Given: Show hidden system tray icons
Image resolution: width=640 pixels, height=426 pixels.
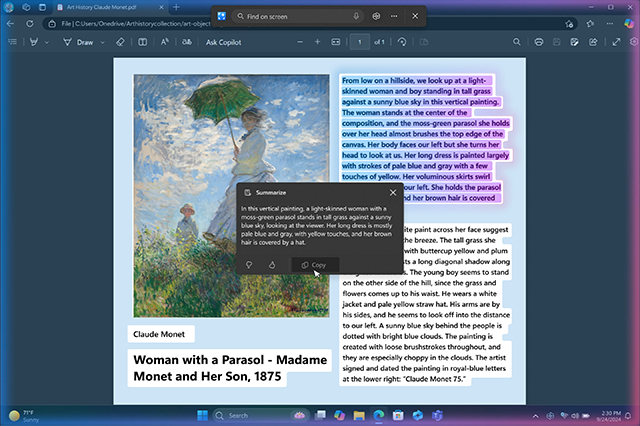Looking at the screenshot, I should (536, 416).
